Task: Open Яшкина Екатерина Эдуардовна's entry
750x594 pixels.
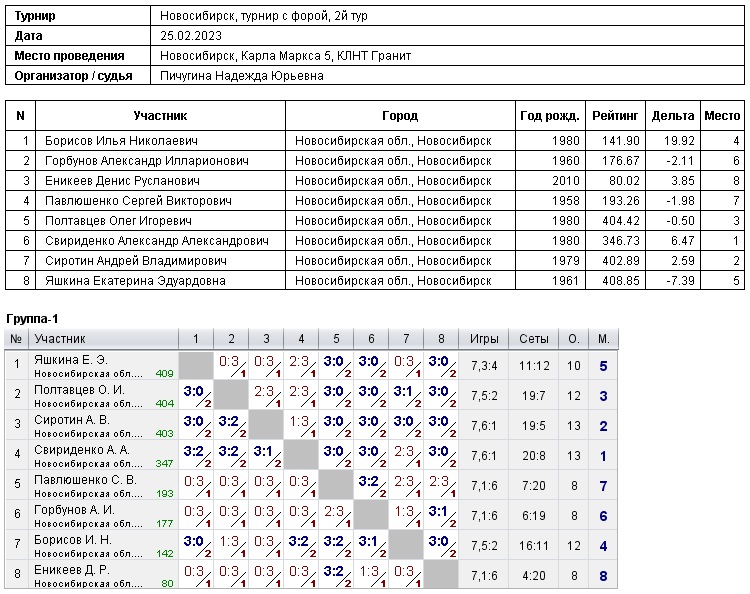Action: [x=135, y=281]
